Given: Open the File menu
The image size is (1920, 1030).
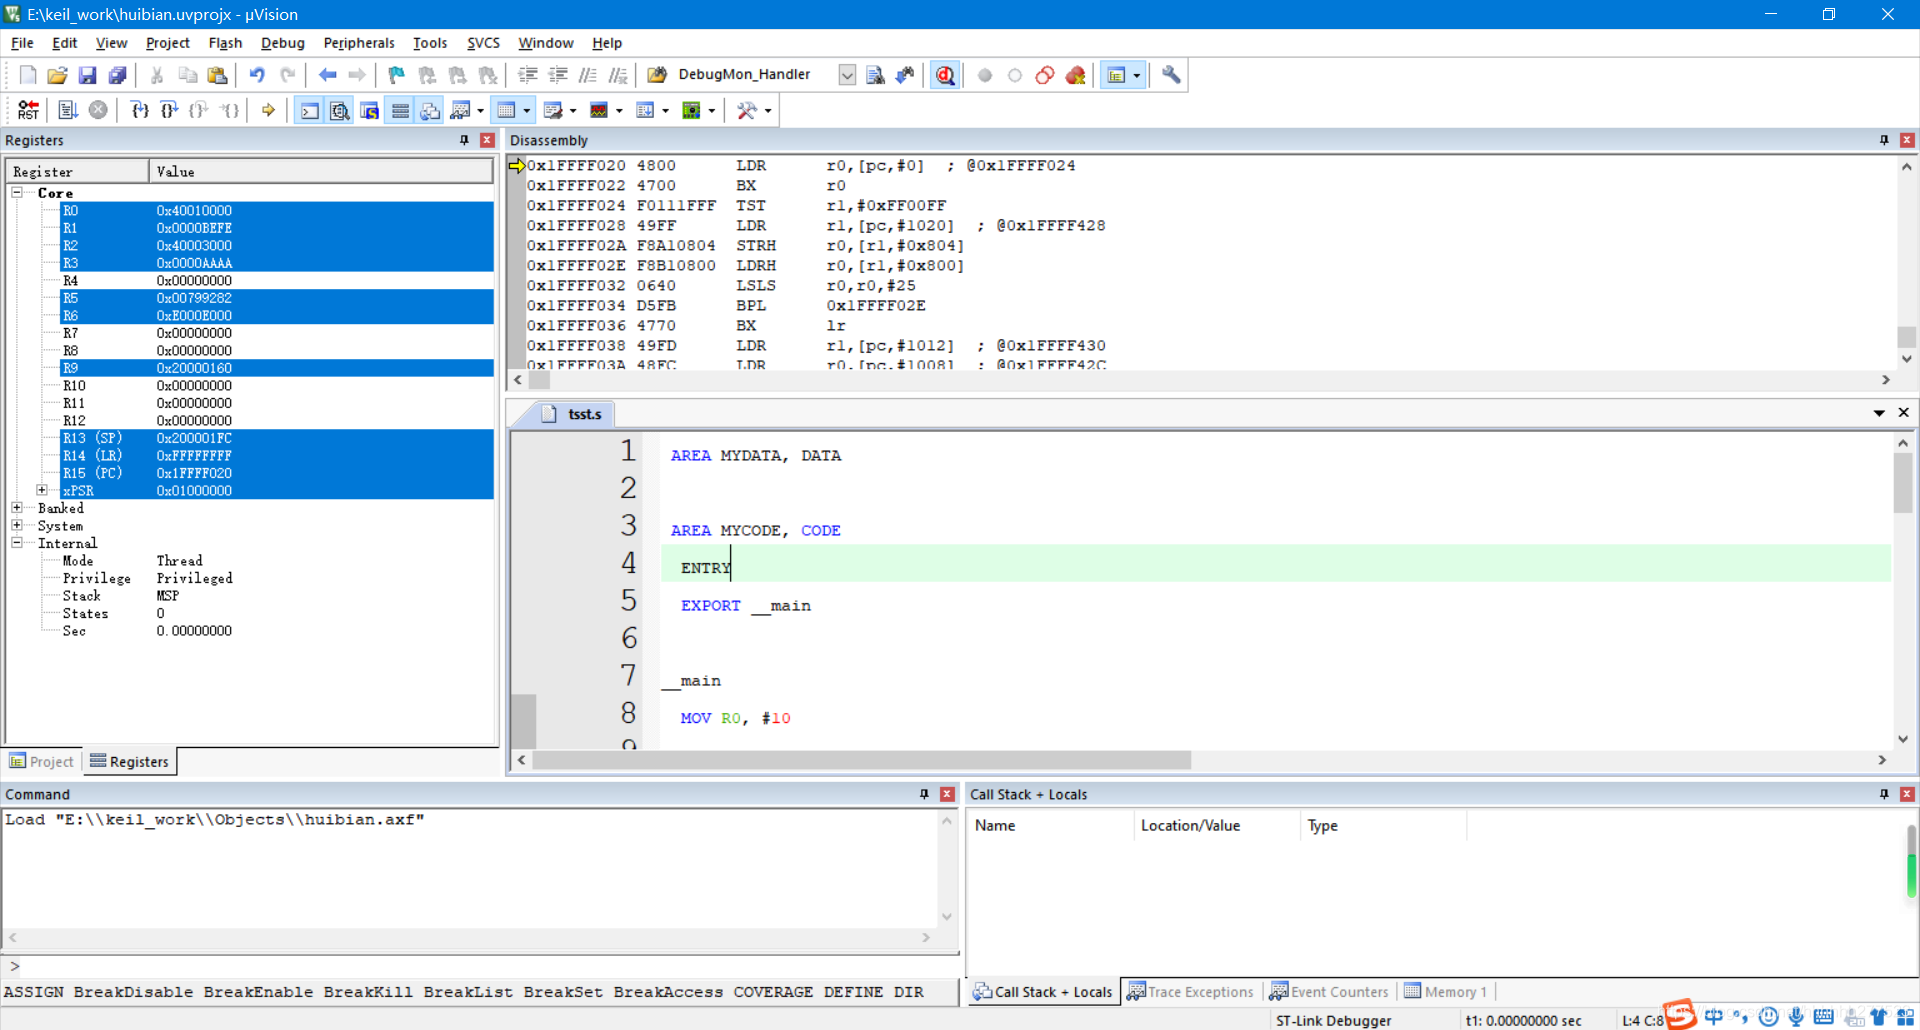Looking at the screenshot, I should pos(22,43).
